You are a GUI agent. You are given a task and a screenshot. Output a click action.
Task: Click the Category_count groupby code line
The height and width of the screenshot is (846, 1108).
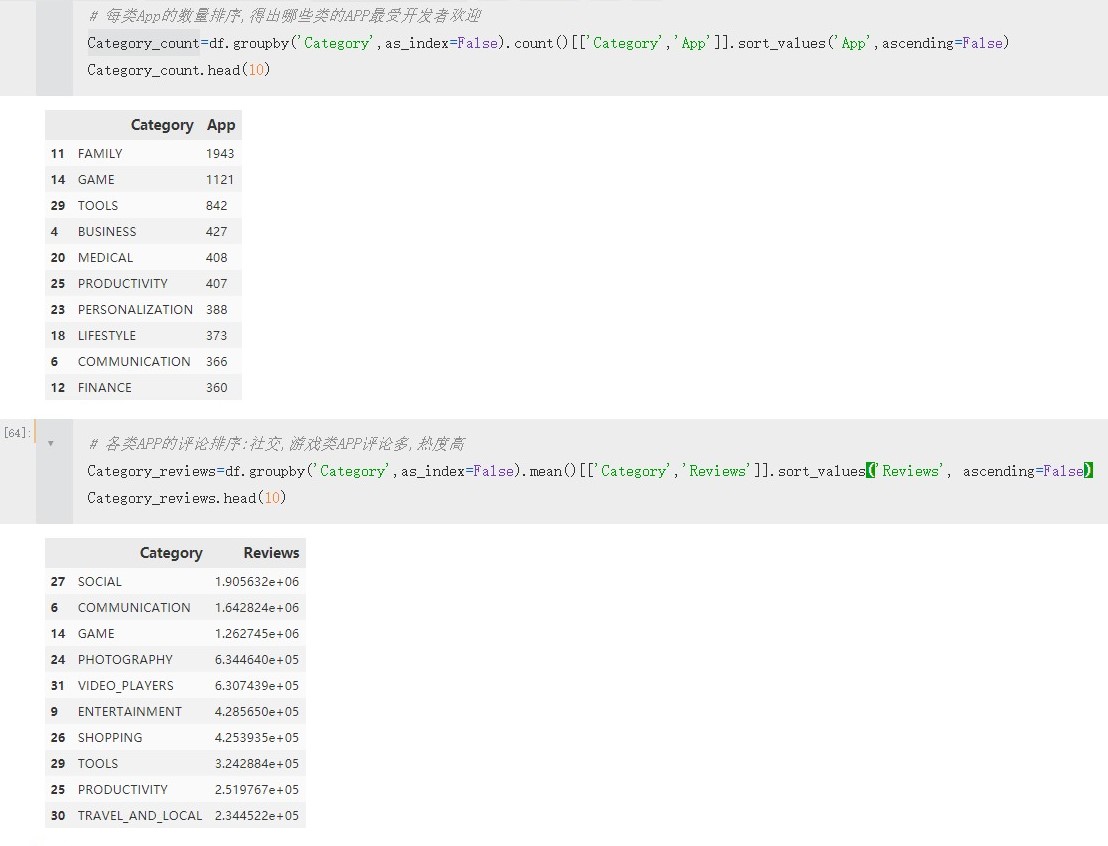[x=548, y=43]
